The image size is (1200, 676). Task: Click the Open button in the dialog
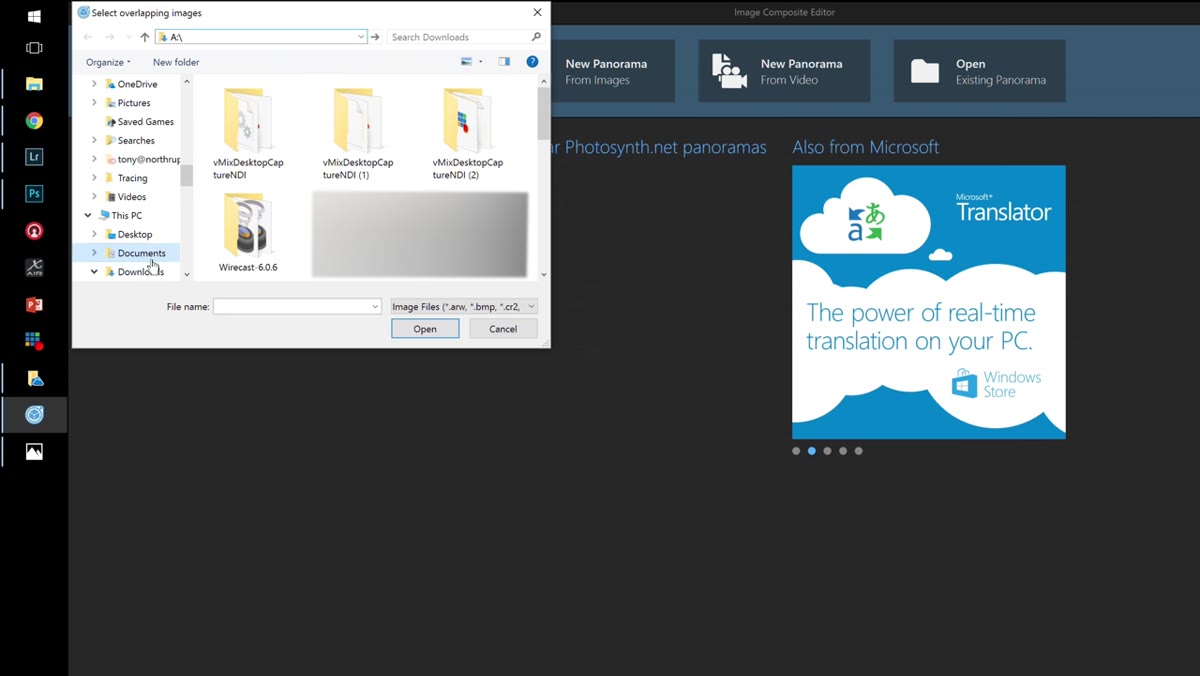[425, 329]
